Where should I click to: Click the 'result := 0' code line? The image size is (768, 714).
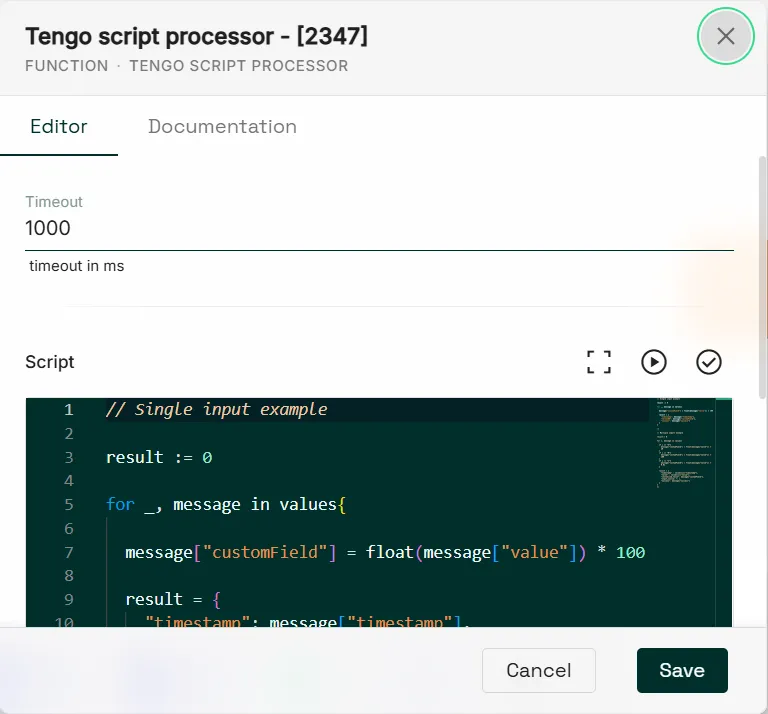click(x=159, y=457)
